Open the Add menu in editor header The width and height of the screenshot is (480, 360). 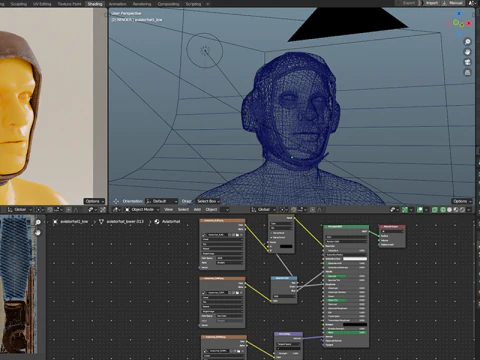coord(197,210)
